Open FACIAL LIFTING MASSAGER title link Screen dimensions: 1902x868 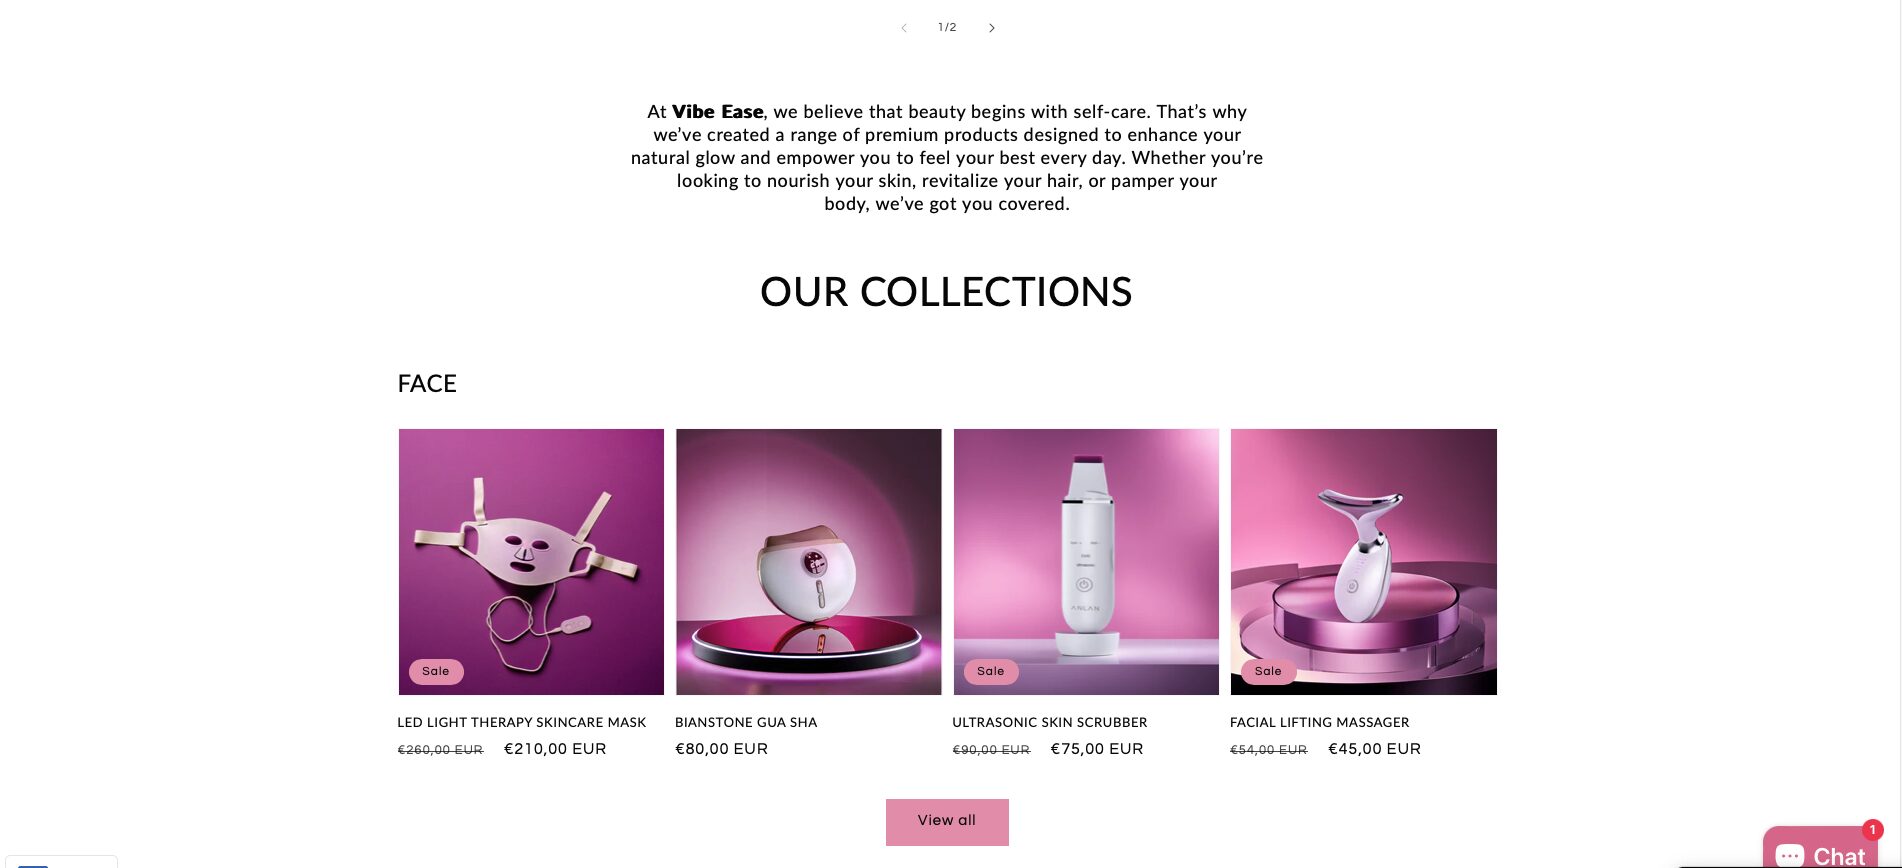coord(1320,722)
